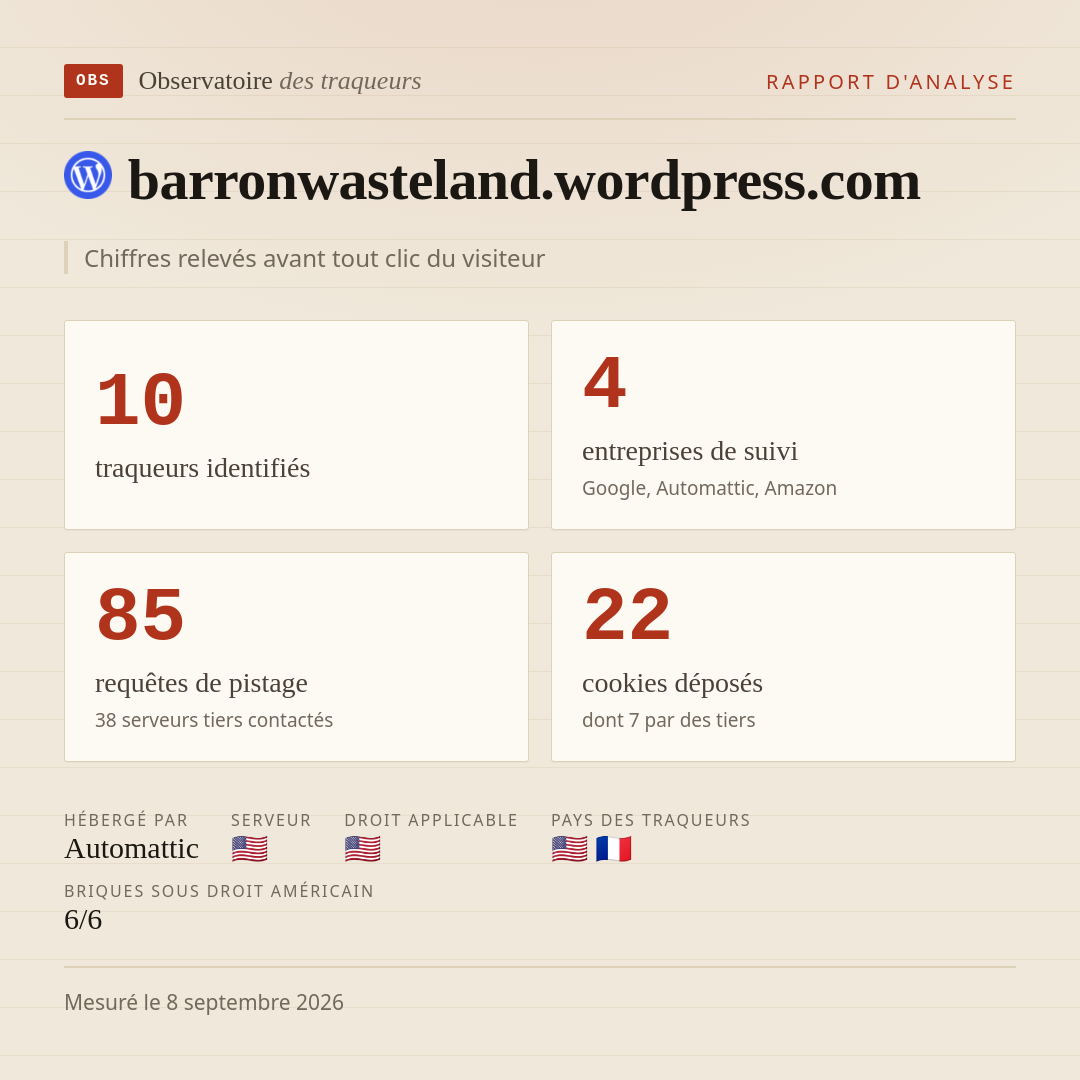
Task: Click 38 serveurs tiers contactés note
Action: (x=214, y=720)
